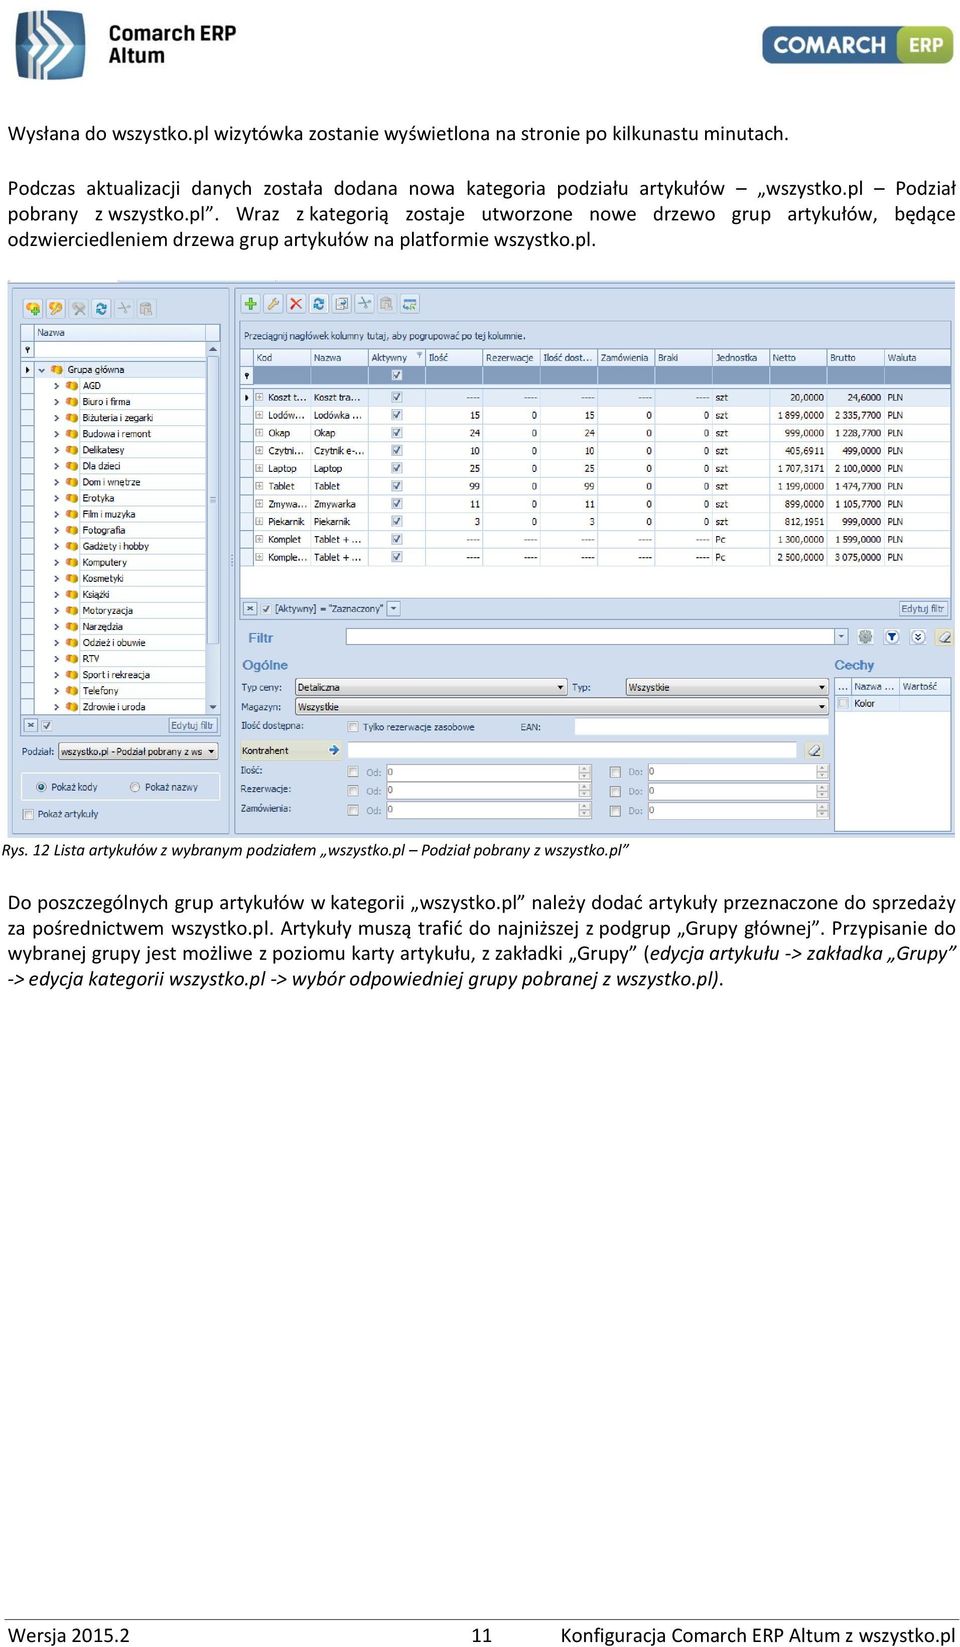Select the Pokaż kody radio button
The width and height of the screenshot is (960, 1647).
coord(41,787)
